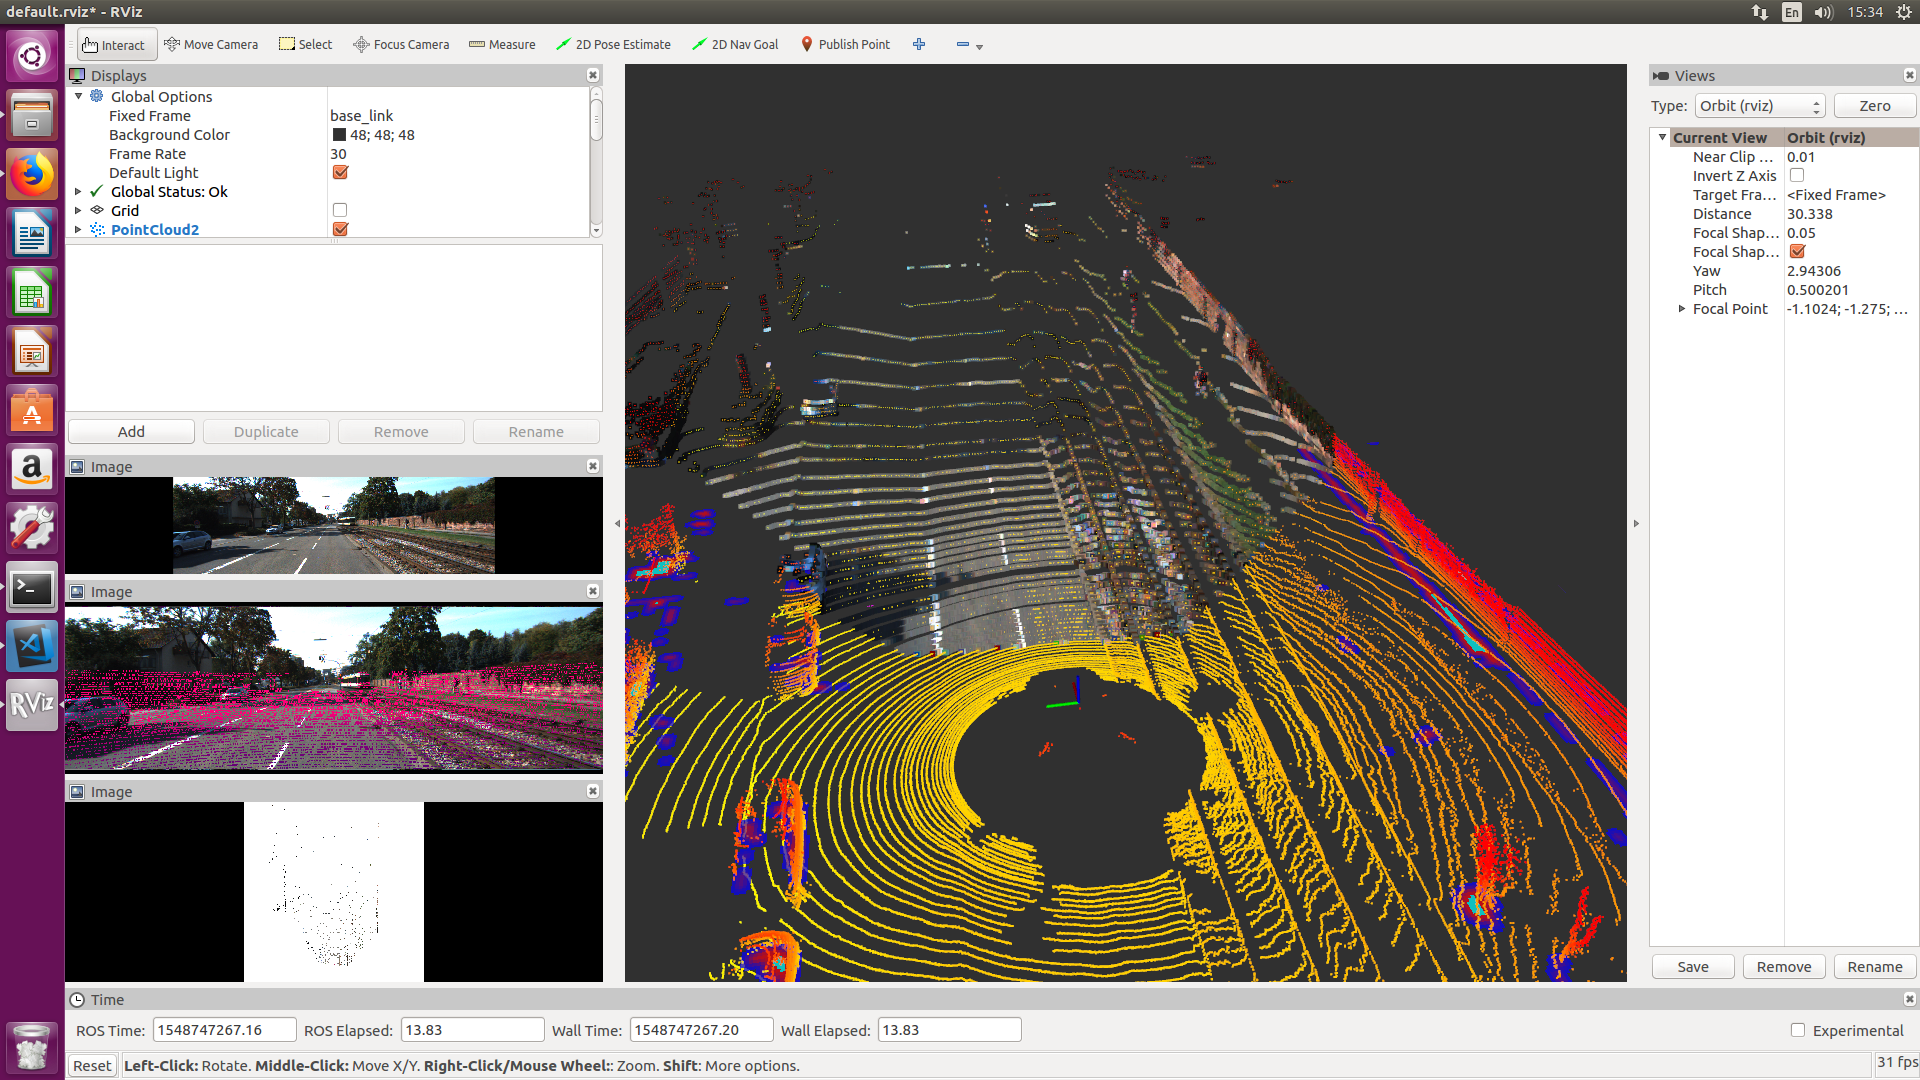Click the Publish Point tool

(845, 44)
